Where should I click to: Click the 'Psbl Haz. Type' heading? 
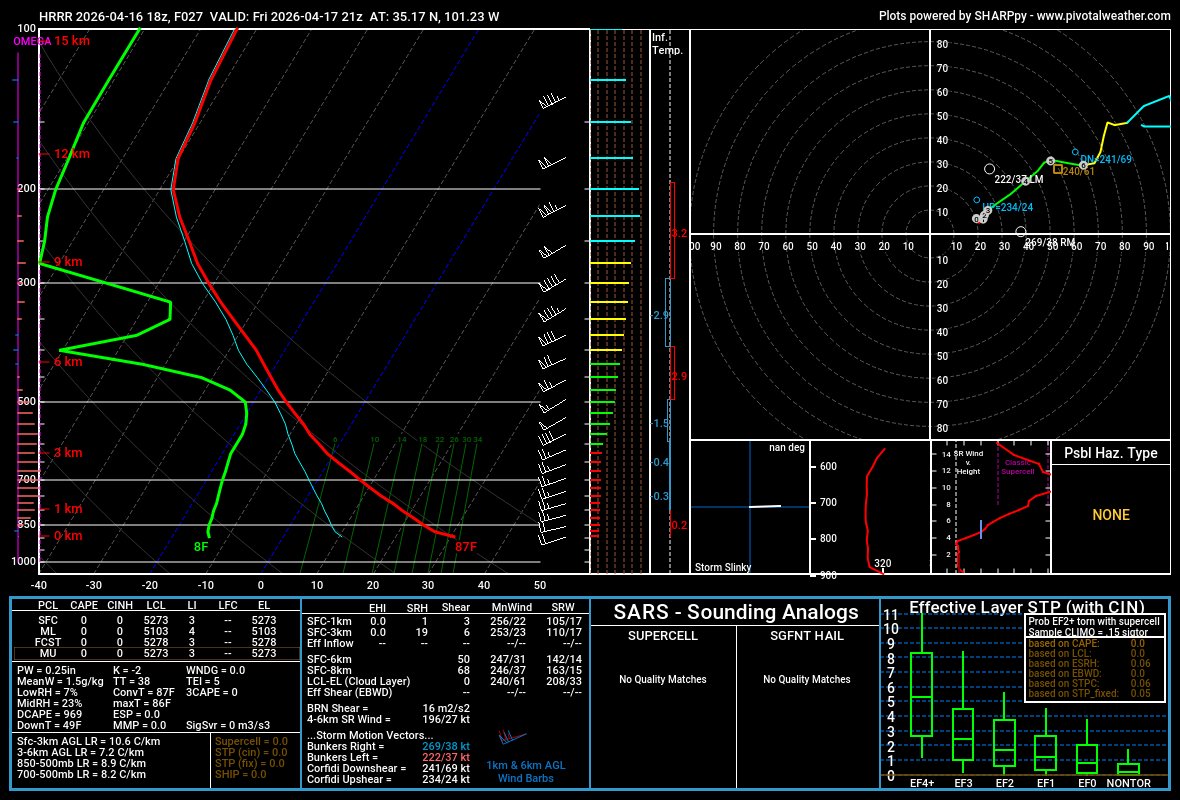[x=1110, y=453]
